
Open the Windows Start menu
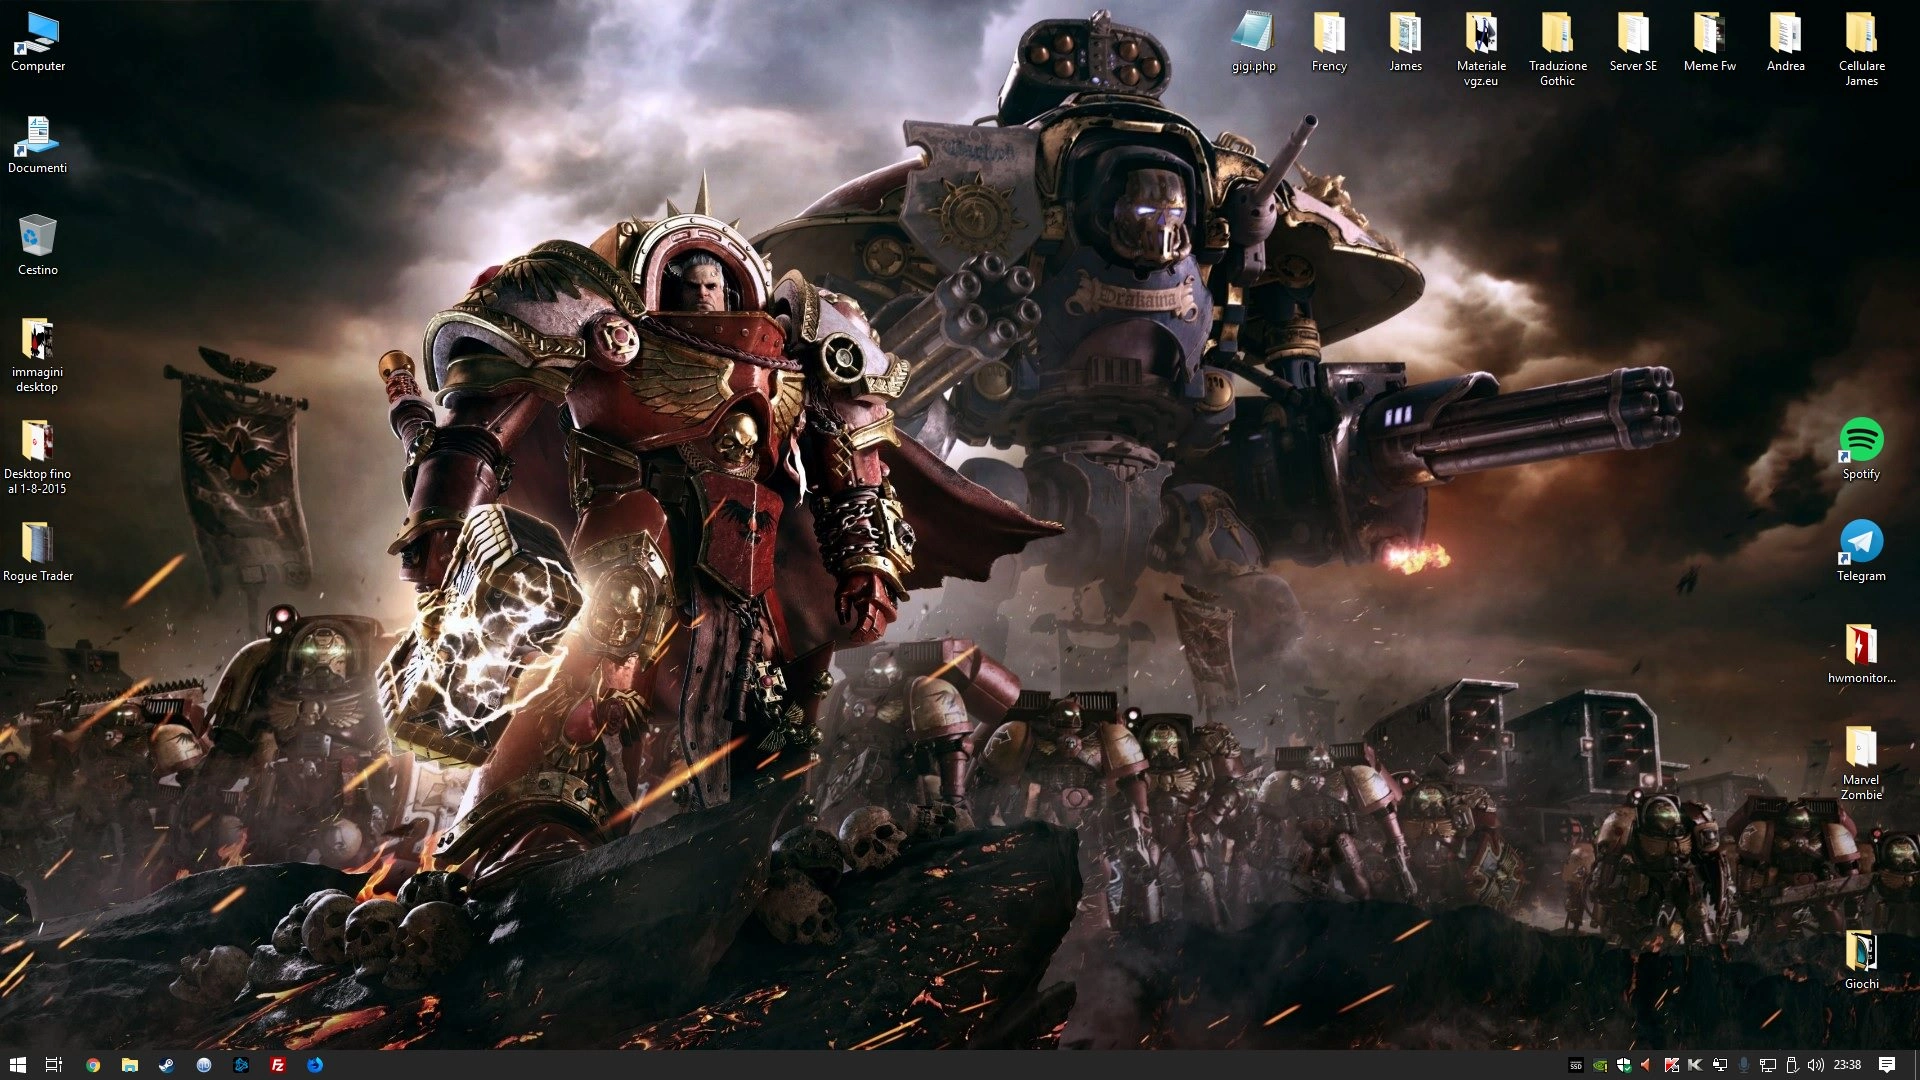point(17,1065)
